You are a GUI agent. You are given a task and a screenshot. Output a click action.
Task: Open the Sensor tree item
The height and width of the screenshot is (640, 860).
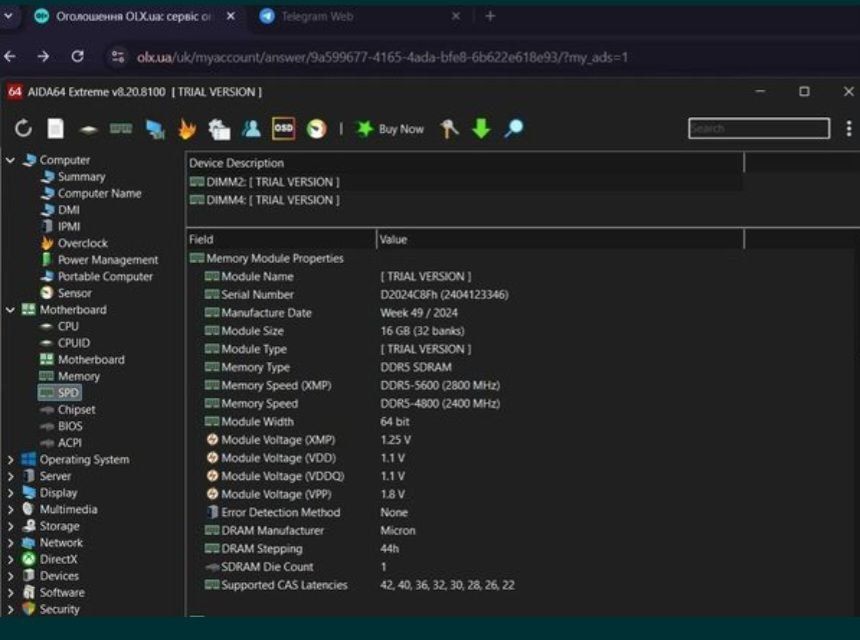click(x=66, y=293)
